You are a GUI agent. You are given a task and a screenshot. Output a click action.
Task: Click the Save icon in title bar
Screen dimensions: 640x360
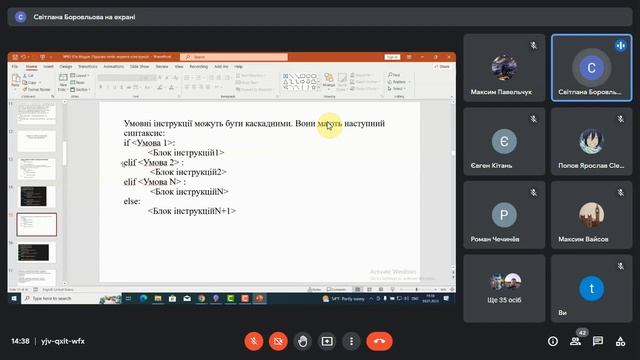pos(15,57)
